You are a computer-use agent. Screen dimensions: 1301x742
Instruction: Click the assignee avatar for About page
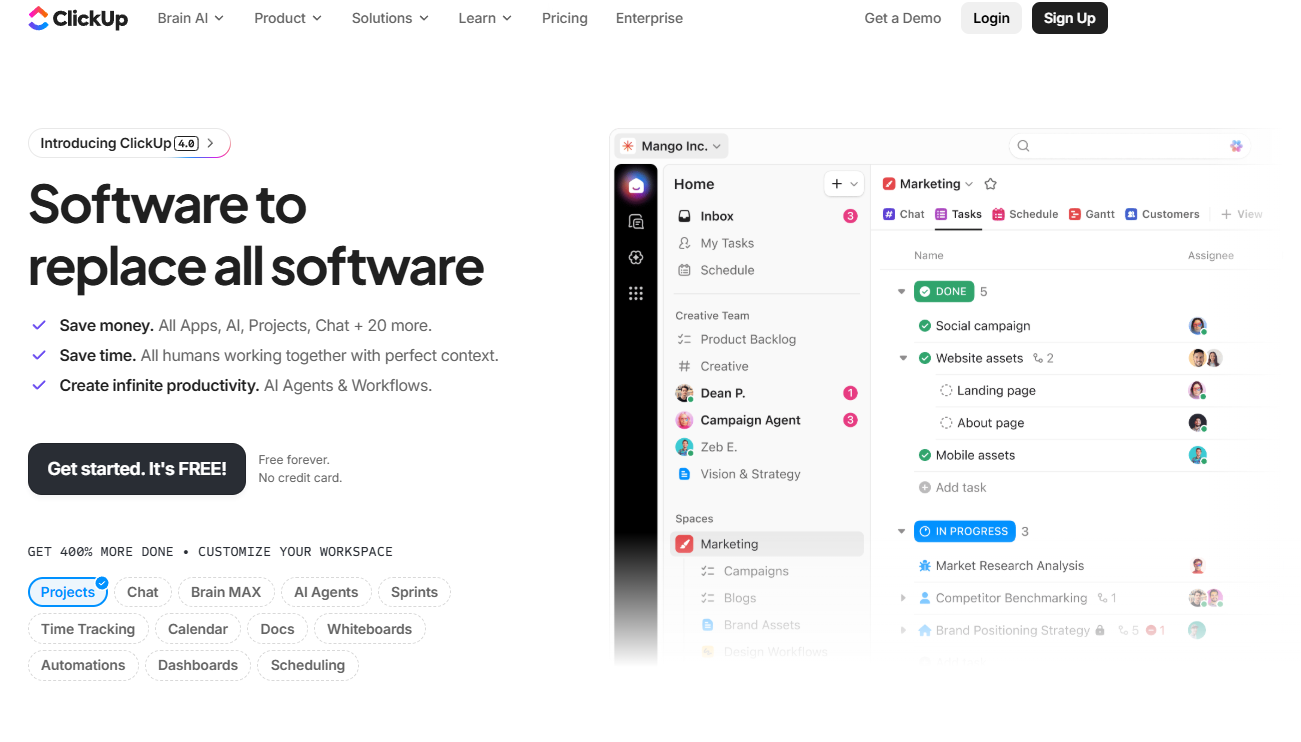pos(1198,423)
